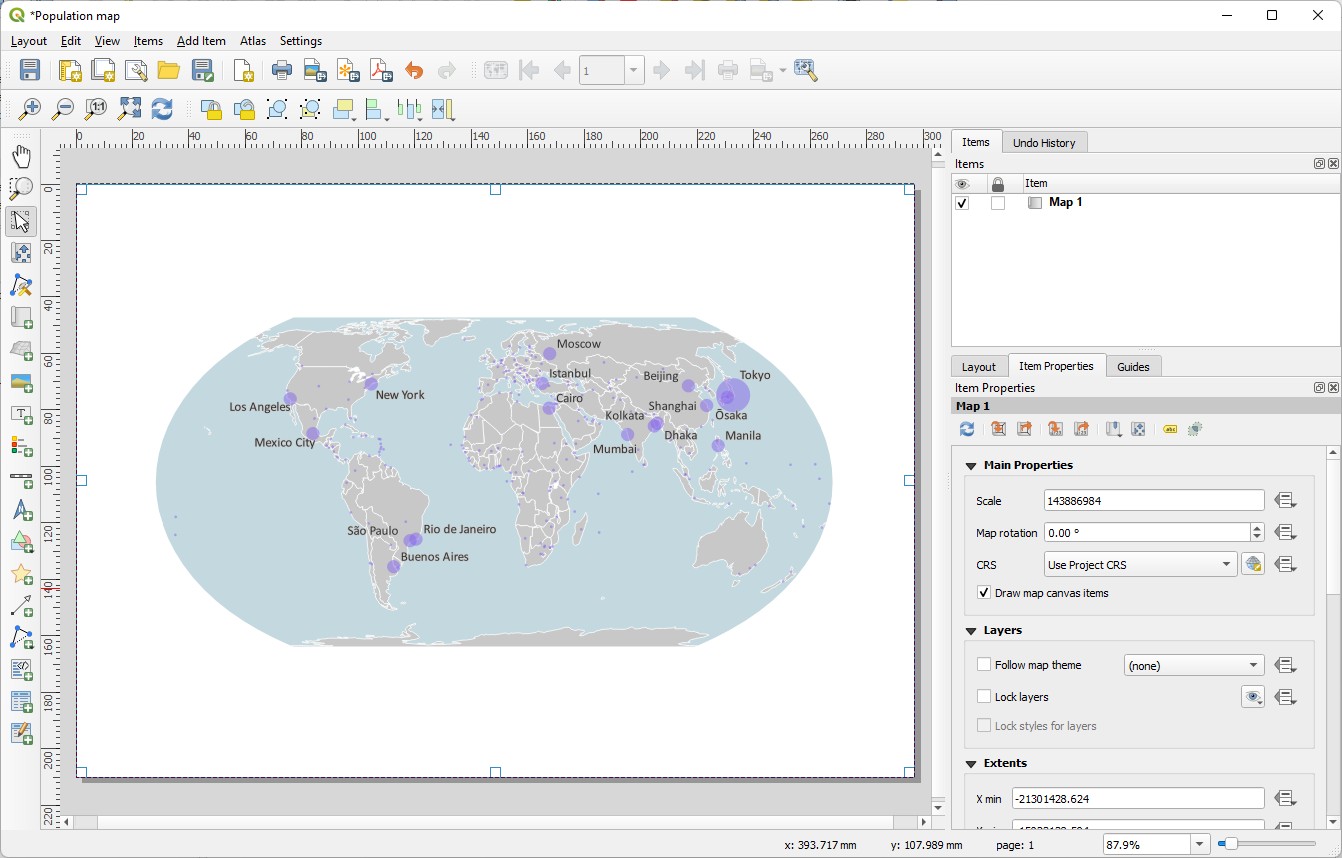This screenshot has width=1342, height=858.
Task: Select the Add Map tool
Action: [21, 318]
